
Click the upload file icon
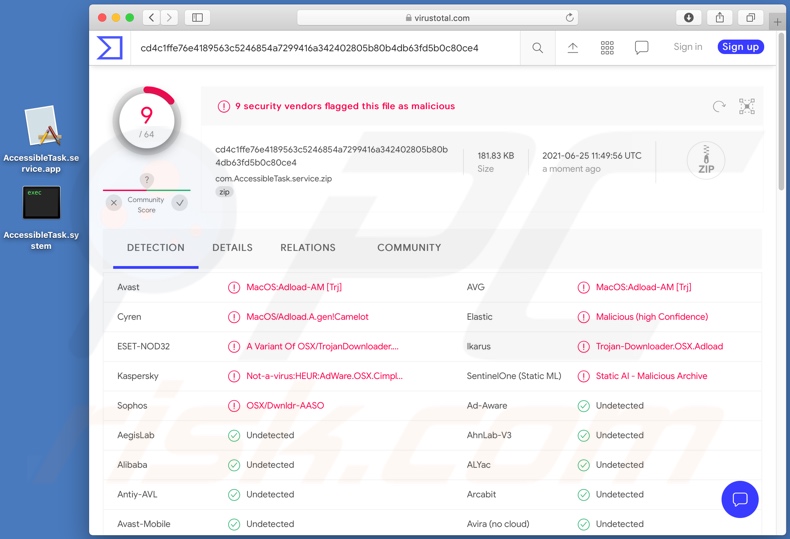573,48
